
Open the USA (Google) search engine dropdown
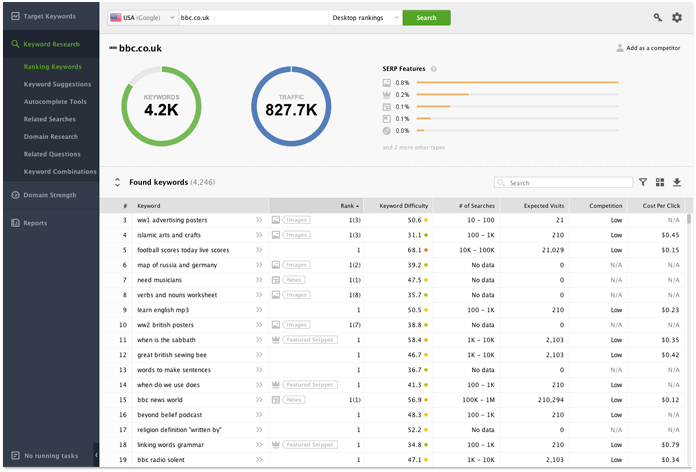(140, 18)
